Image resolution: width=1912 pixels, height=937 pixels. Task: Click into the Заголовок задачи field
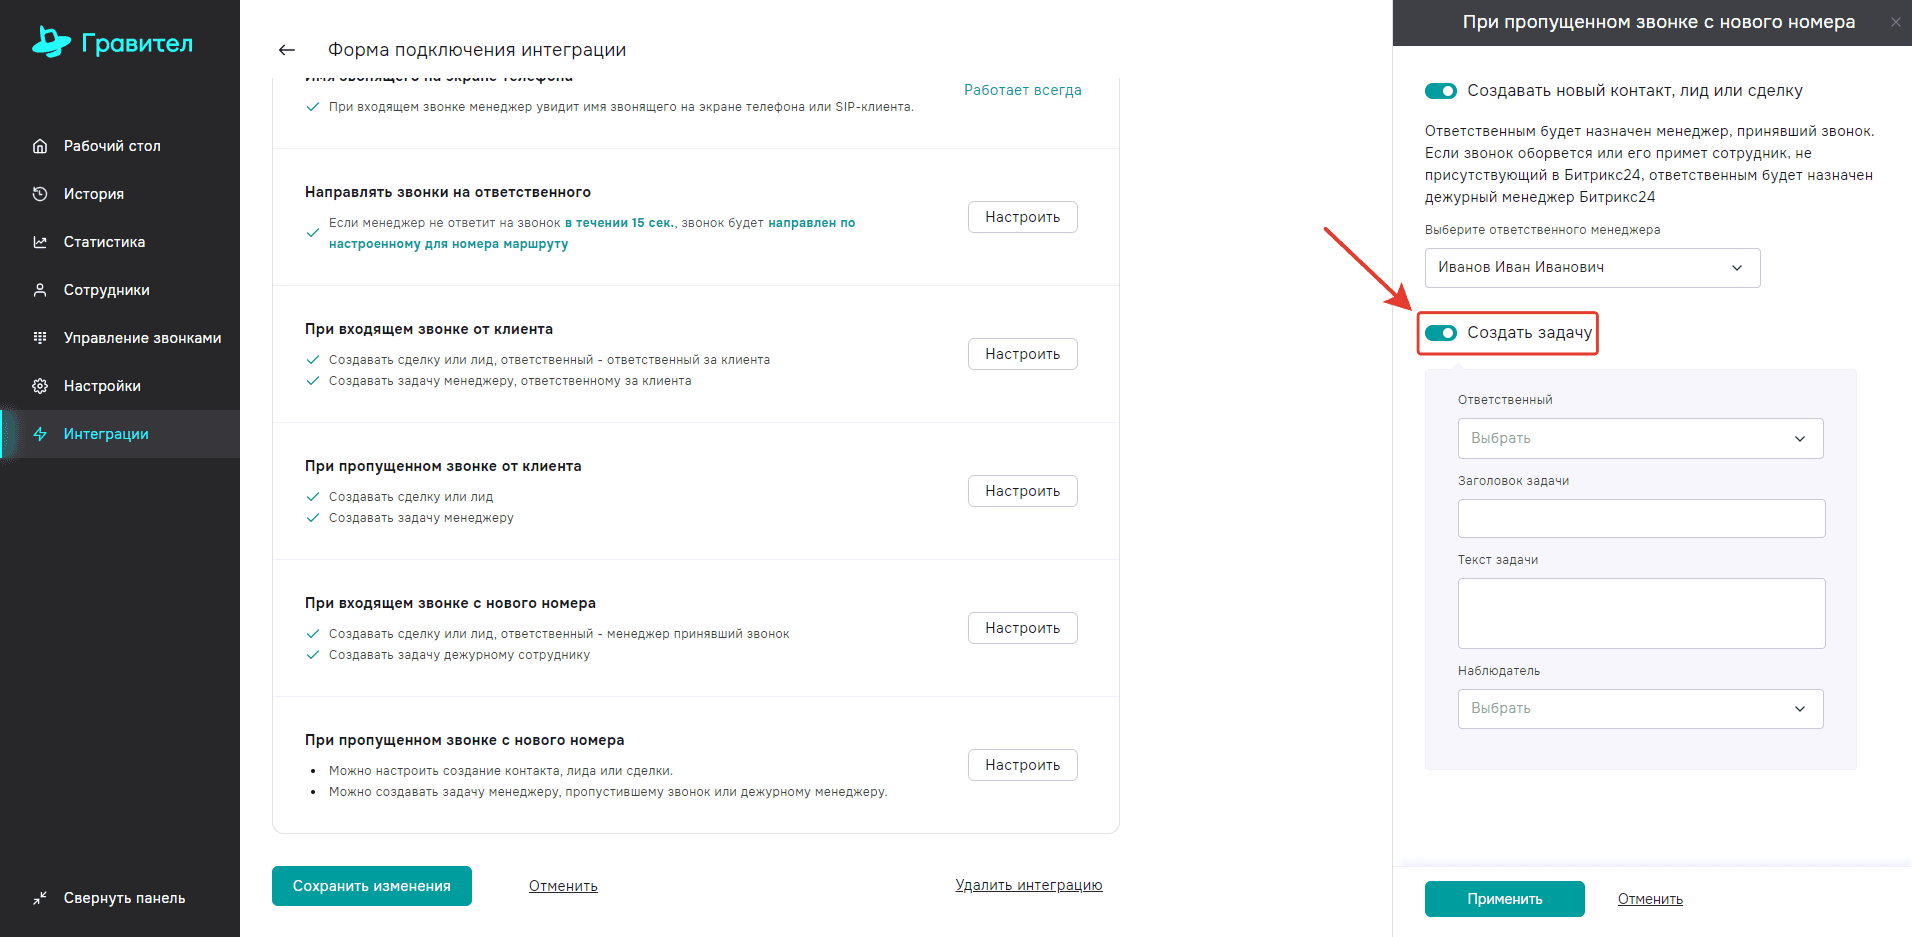[1641, 519]
